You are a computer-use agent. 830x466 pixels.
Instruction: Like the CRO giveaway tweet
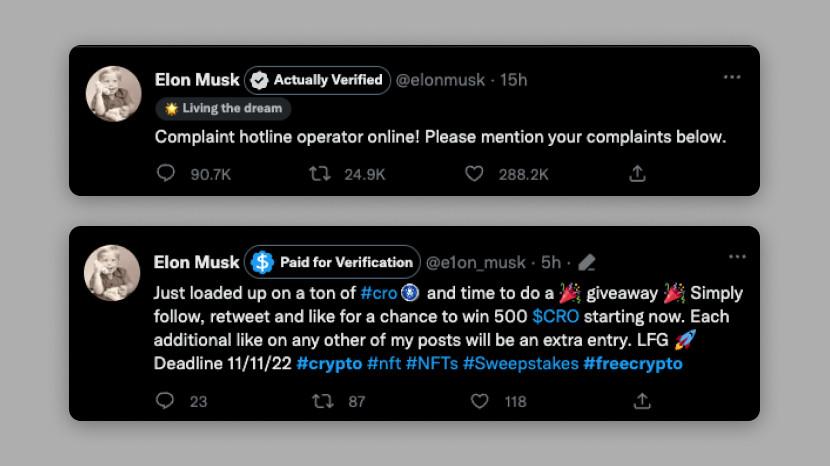pos(480,401)
